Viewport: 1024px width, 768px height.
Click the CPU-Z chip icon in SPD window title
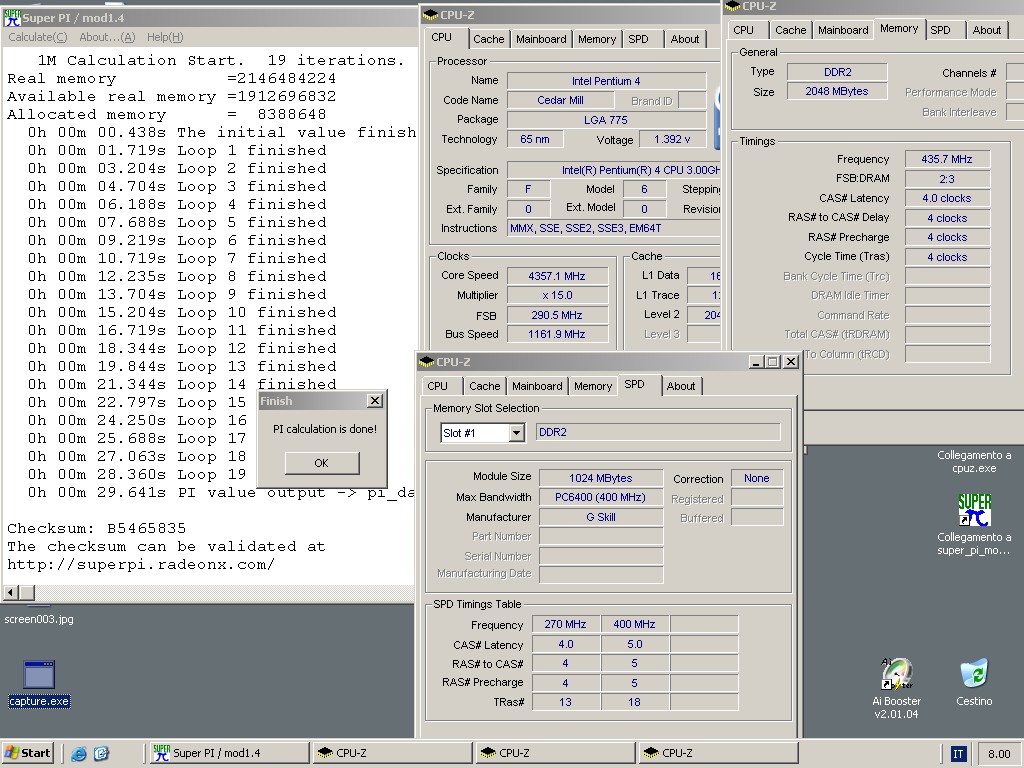pos(426,362)
